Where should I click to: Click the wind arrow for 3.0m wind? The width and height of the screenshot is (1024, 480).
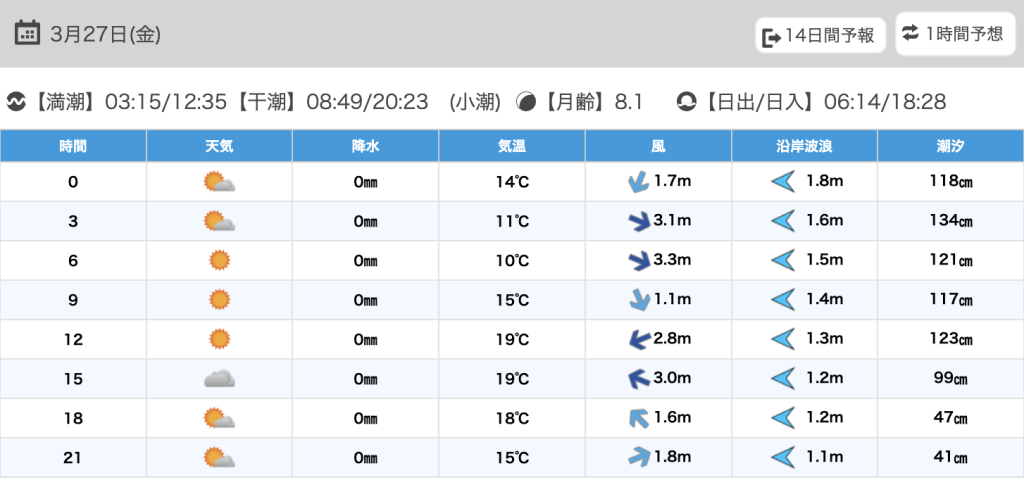click(636, 379)
